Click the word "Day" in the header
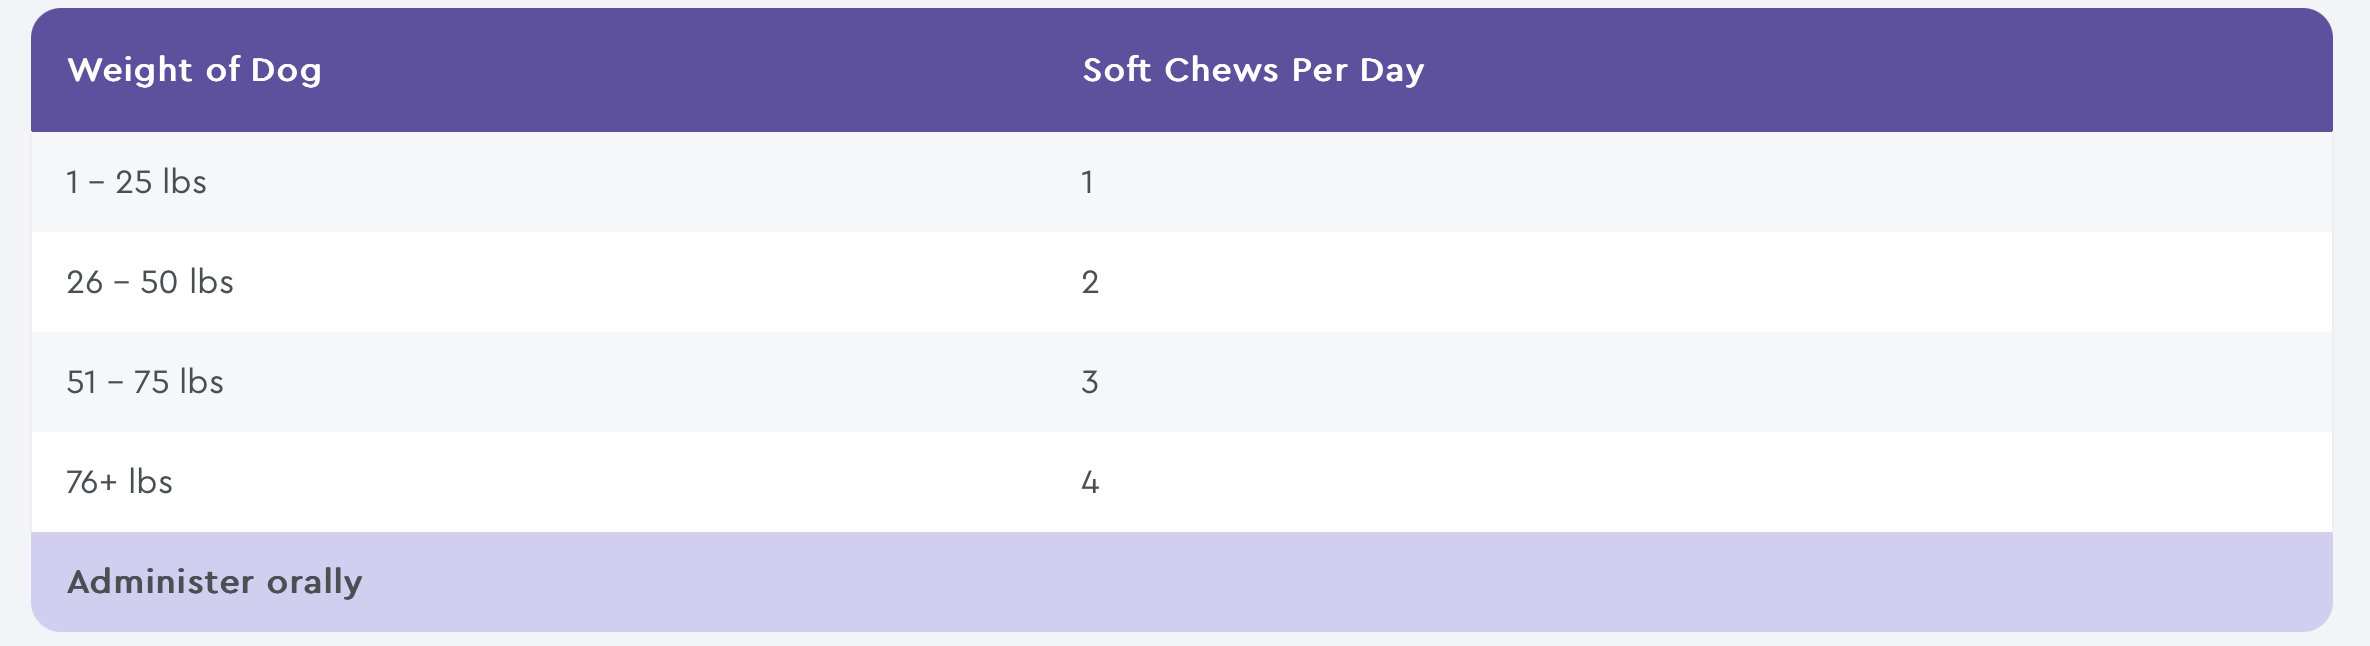 (1391, 71)
